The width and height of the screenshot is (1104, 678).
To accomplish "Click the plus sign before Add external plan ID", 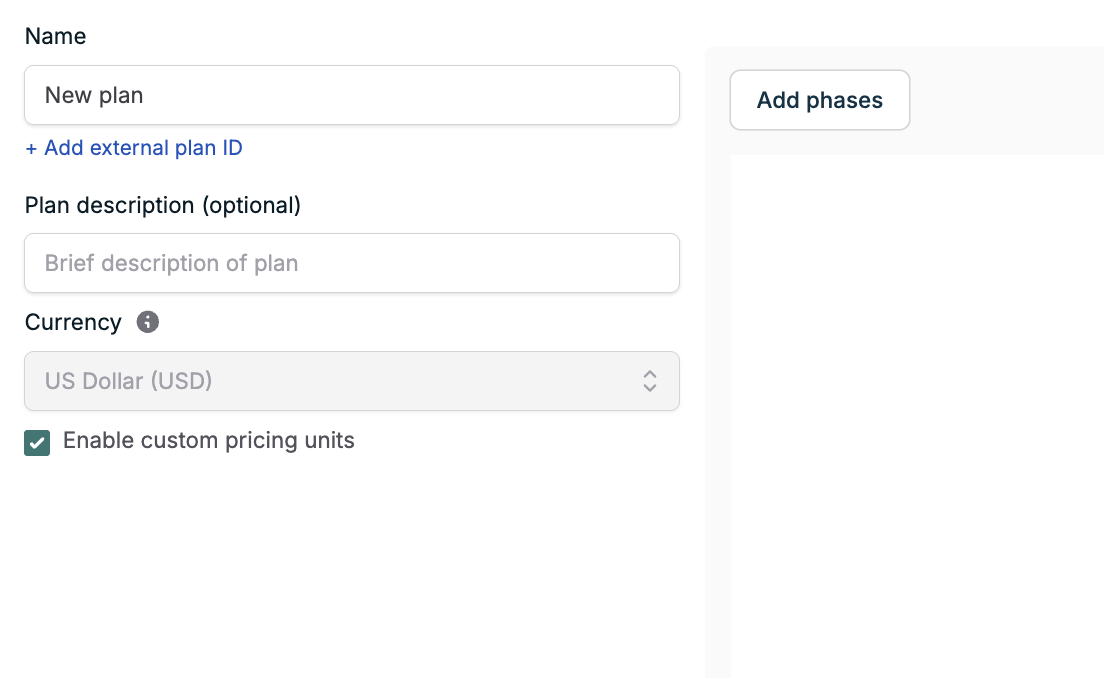I will pyautogui.click(x=31, y=148).
